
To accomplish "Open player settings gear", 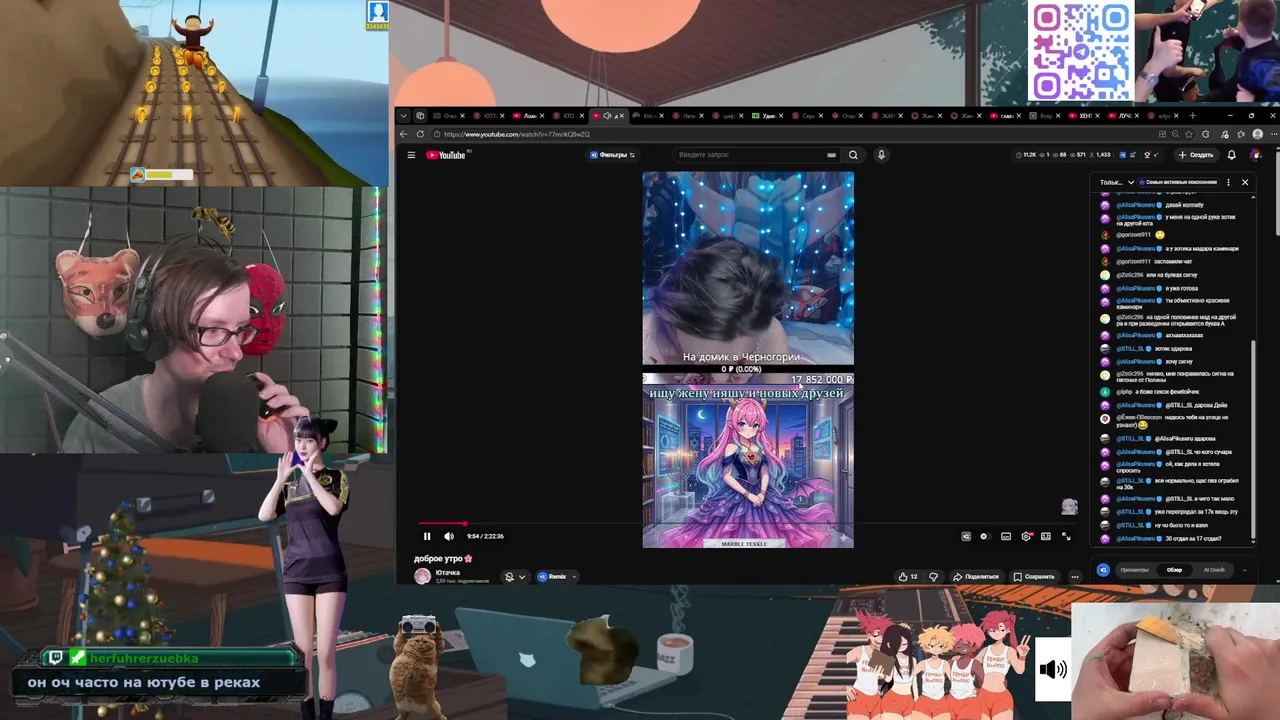I will tap(1026, 536).
